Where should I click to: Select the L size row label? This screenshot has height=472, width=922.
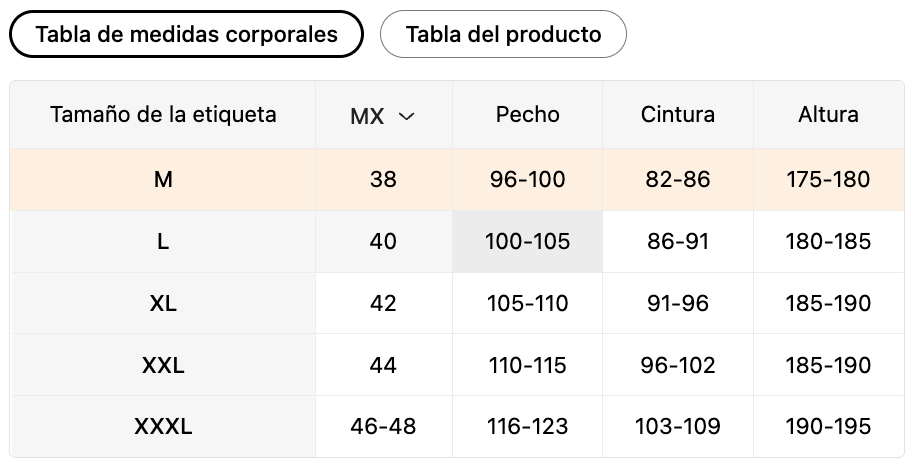163,242
